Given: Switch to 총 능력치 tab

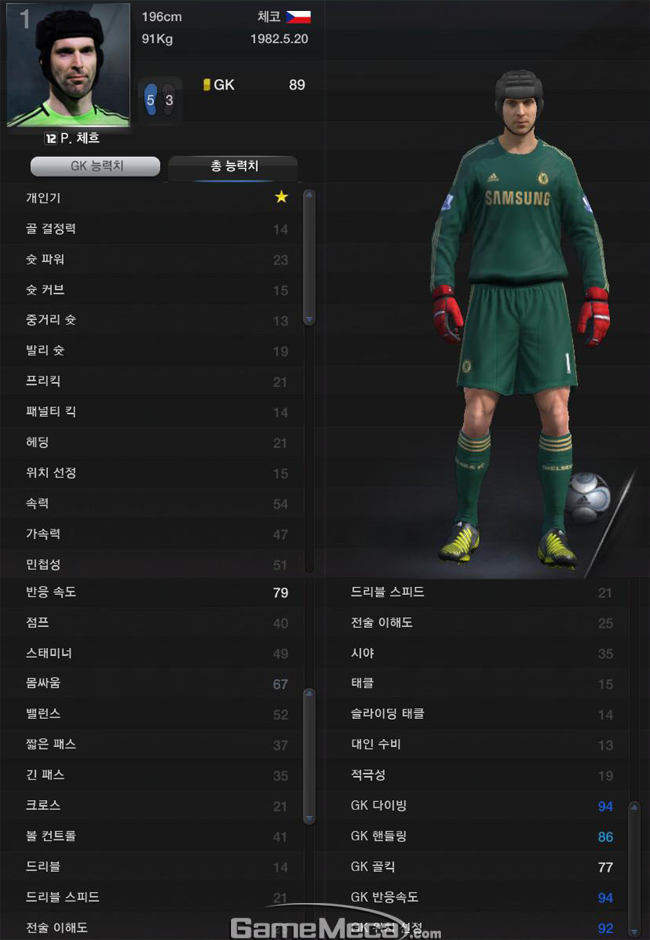Looking at the screenshot, I should click(233, 167).
